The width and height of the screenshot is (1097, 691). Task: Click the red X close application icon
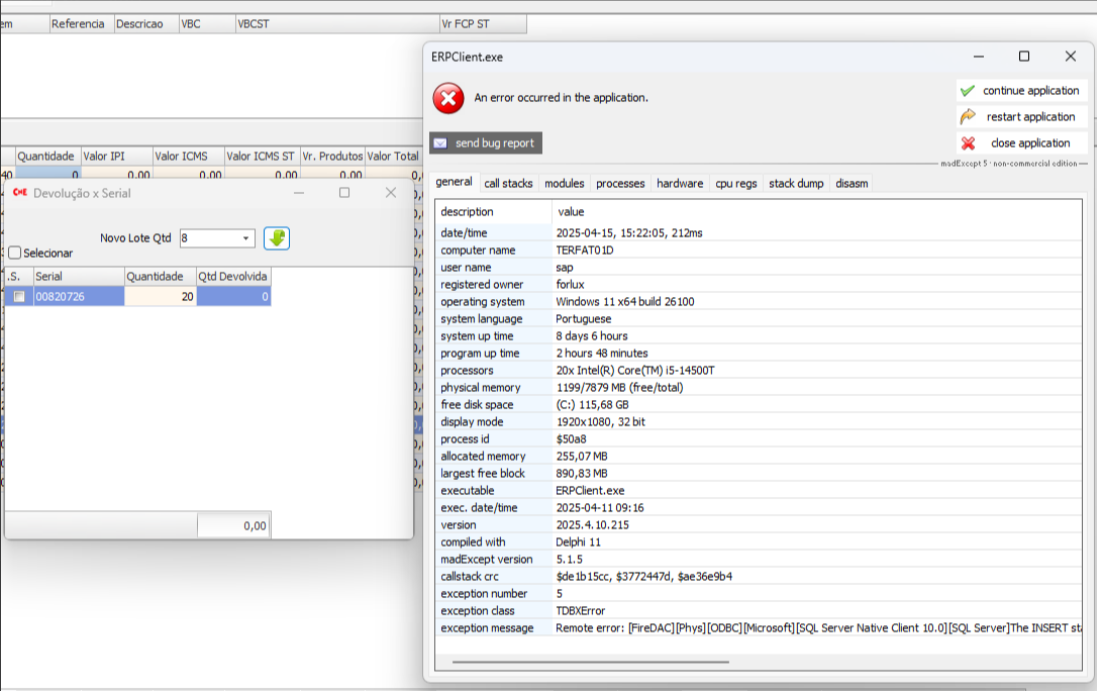coord(967,143)
